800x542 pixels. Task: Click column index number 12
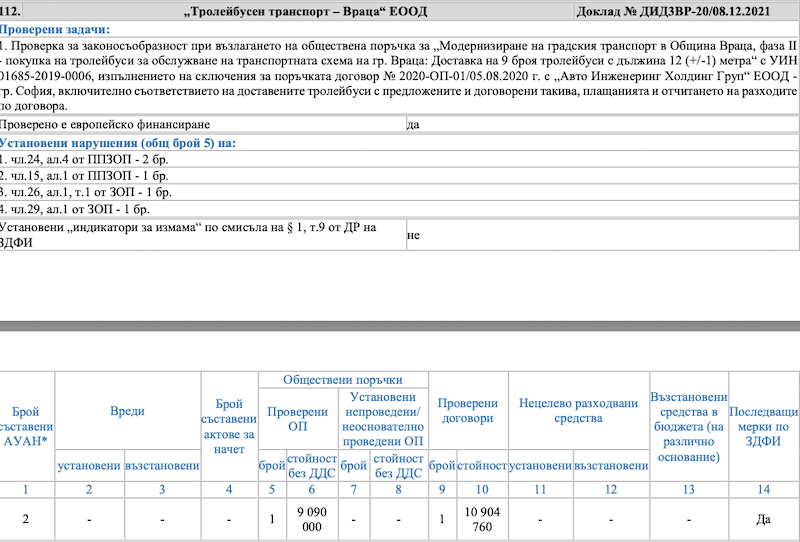[611, 489]
